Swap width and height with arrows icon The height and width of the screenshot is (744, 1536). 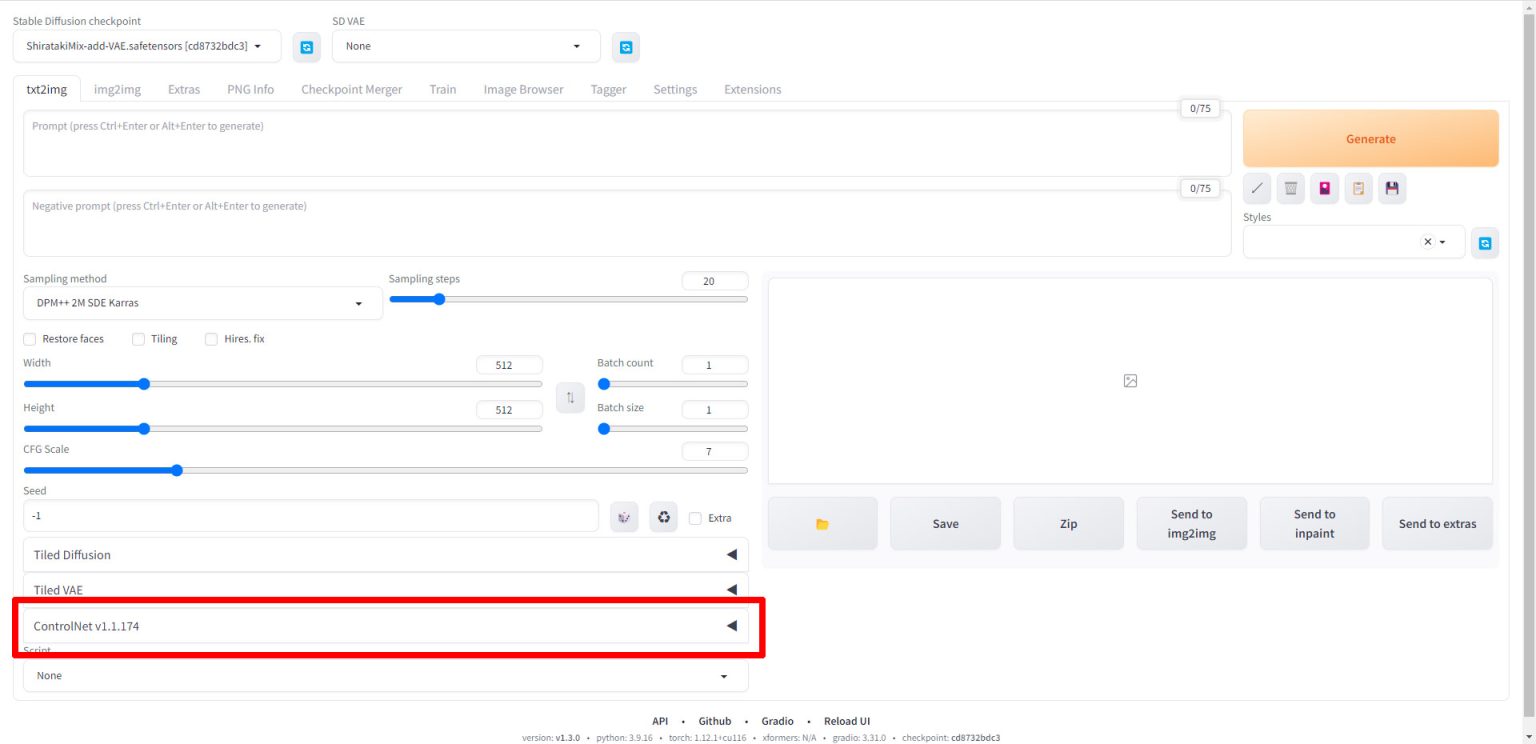coord(570,397)
